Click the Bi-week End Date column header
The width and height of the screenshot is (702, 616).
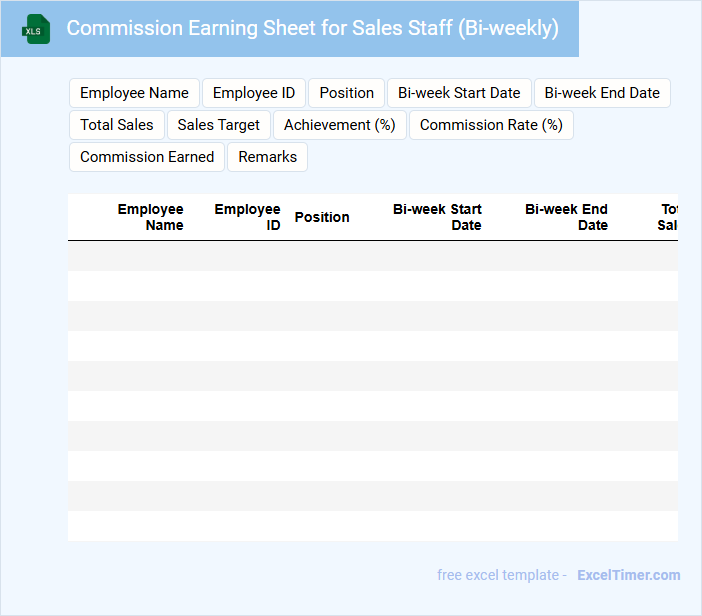pos(566,217)
